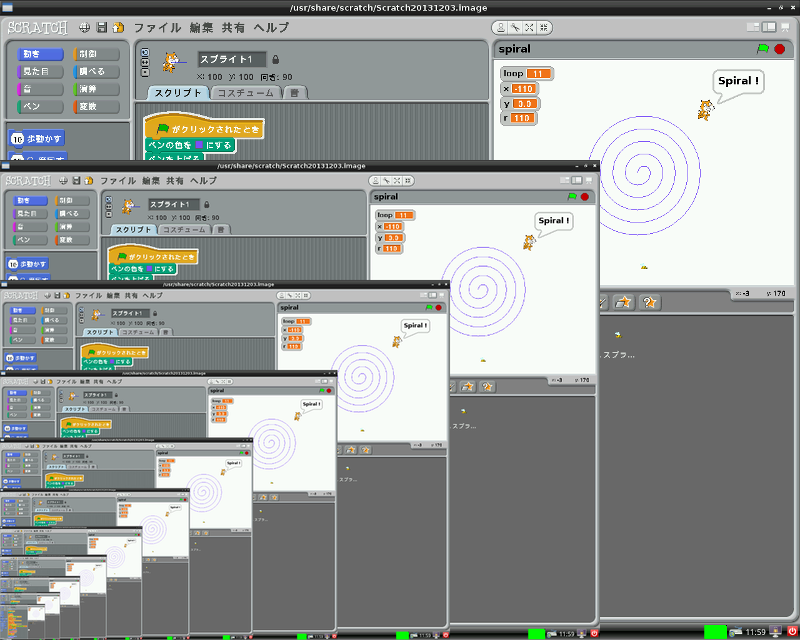The image size is (800, 640).
Task: Select the 変数 block category in largest window
Action: click(96, 106)
